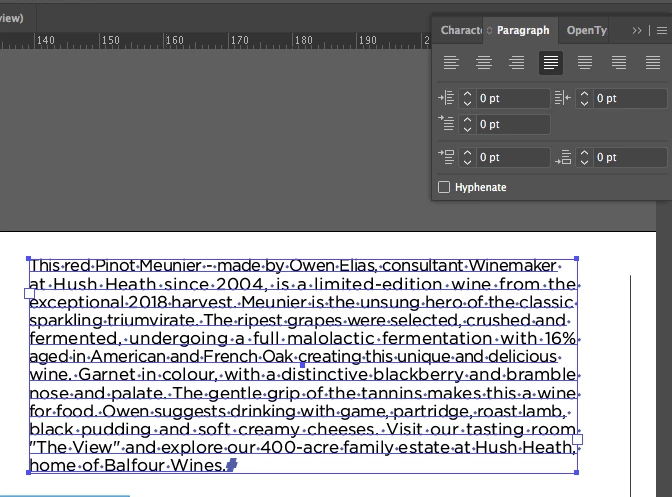This screenshot has height=497, width=672.
Task: Click the First-line left indent icon
Action: click(446, 123)
